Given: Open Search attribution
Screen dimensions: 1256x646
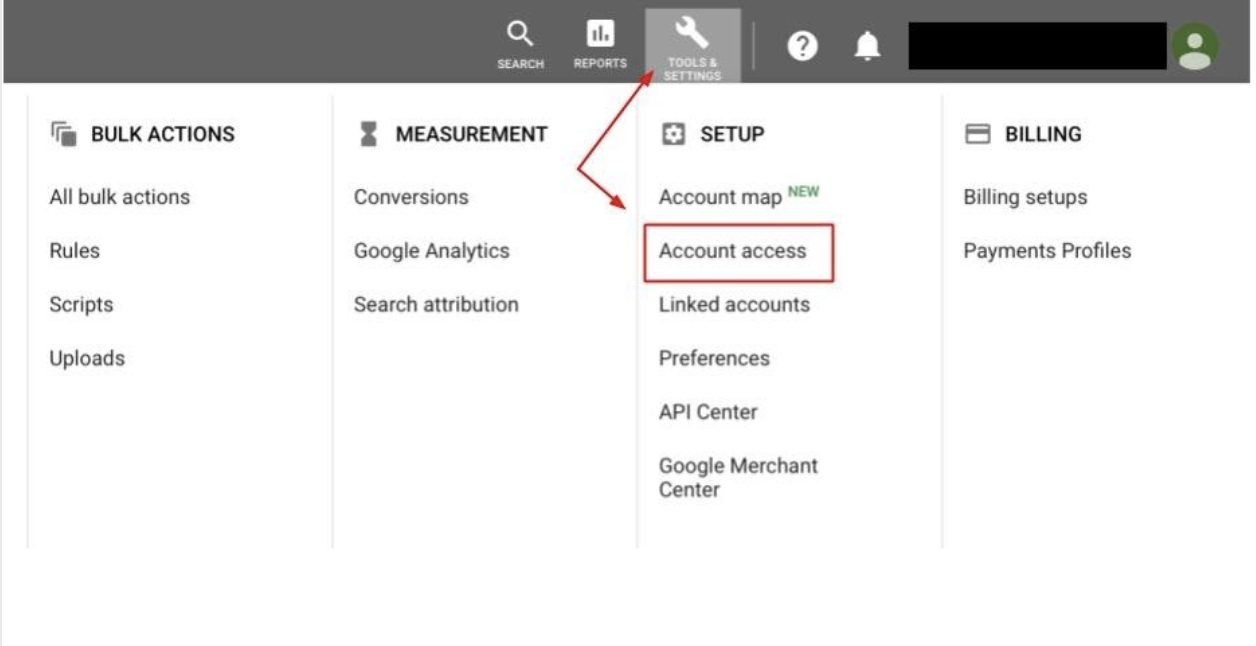Looking at the screenshot, I should coord(436,305).
